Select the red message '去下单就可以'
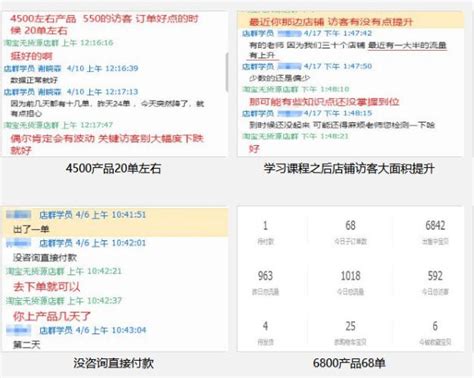Screen dimensions: 474x378 coord(47,287)
